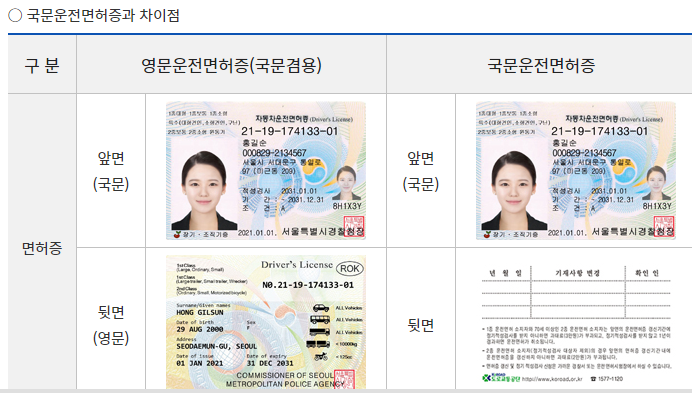
Task: Click the '년 월 일' header on Korean back
Action: 505,273
